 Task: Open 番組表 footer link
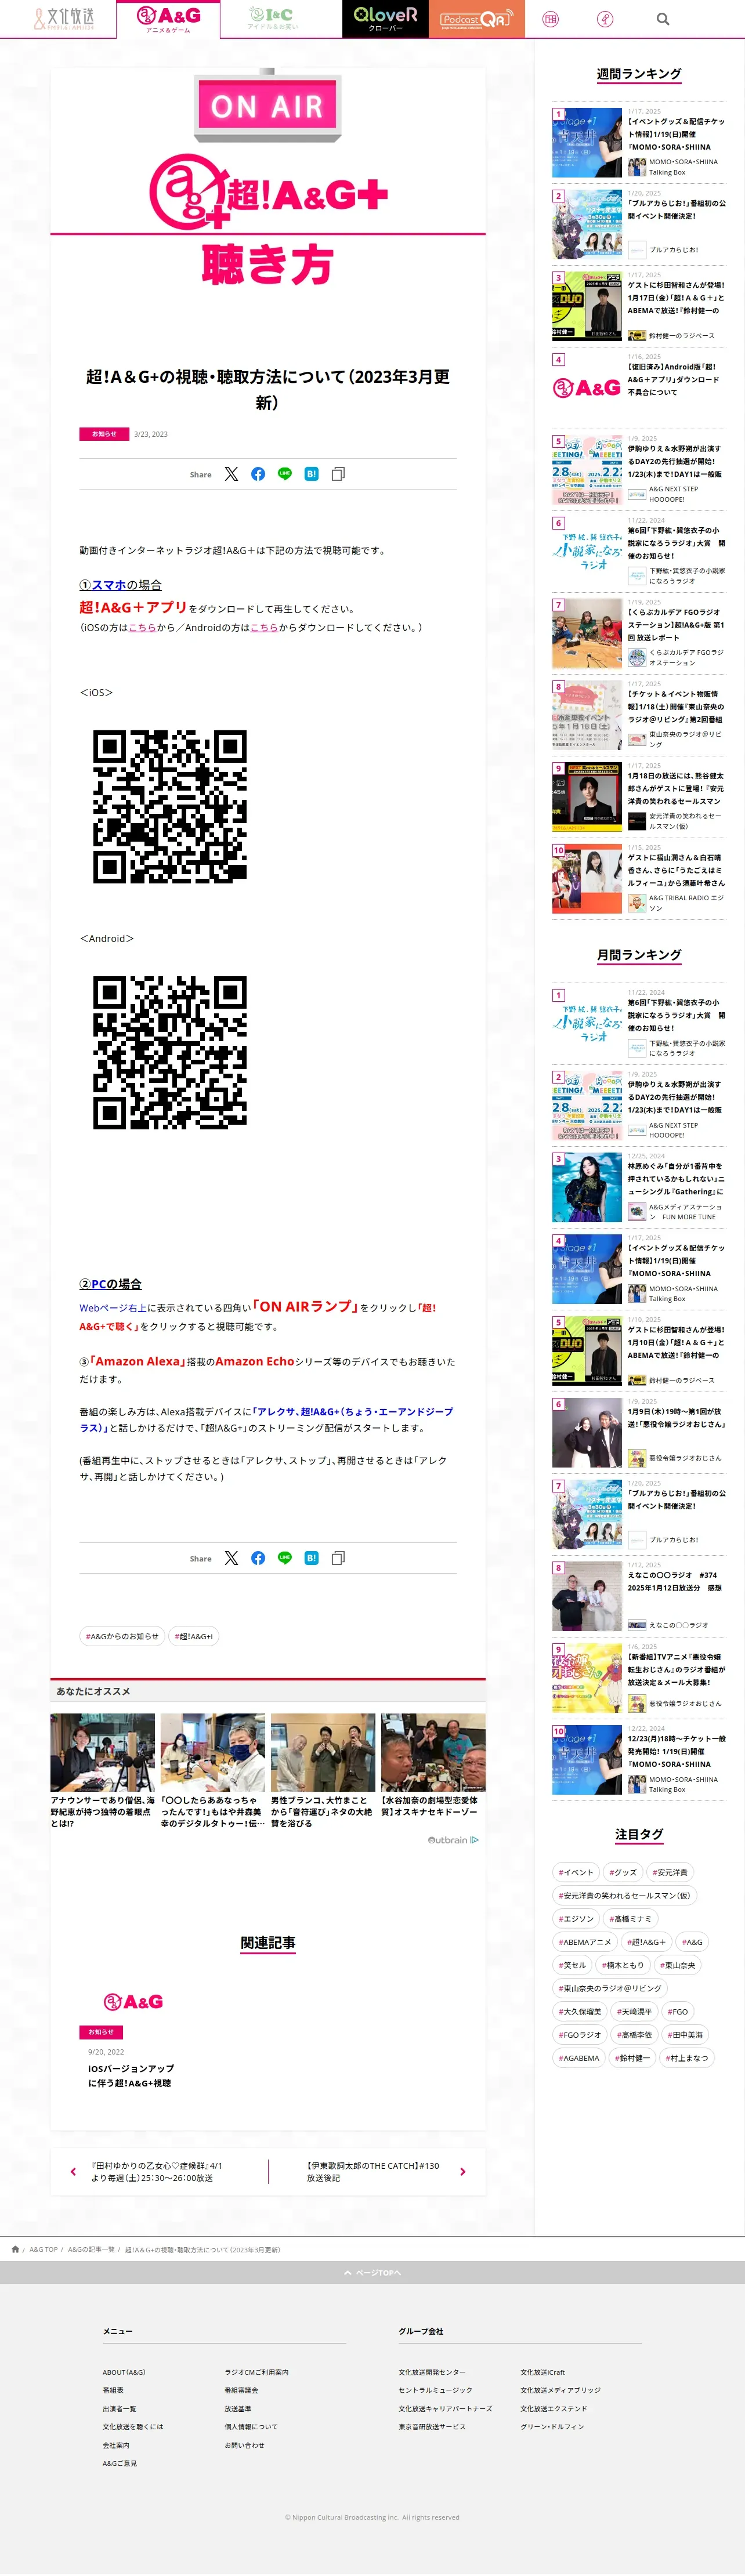point(113,2390)
